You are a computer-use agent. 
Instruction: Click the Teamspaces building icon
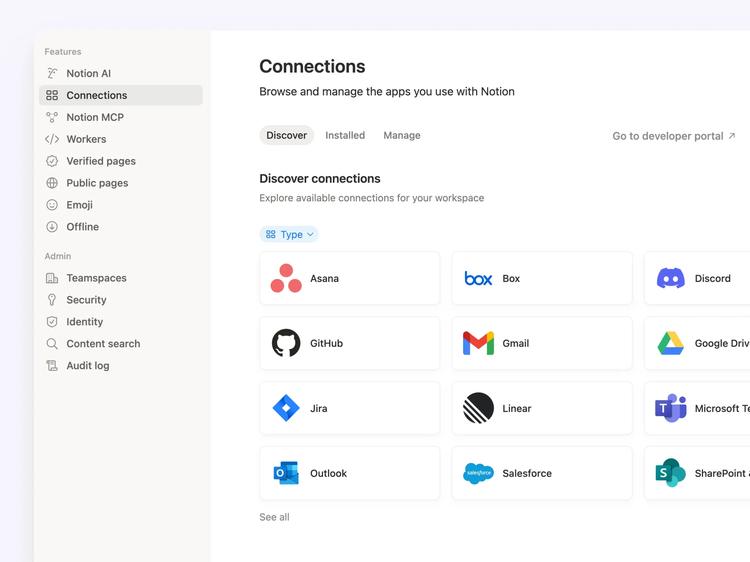(x=52, y=278)
